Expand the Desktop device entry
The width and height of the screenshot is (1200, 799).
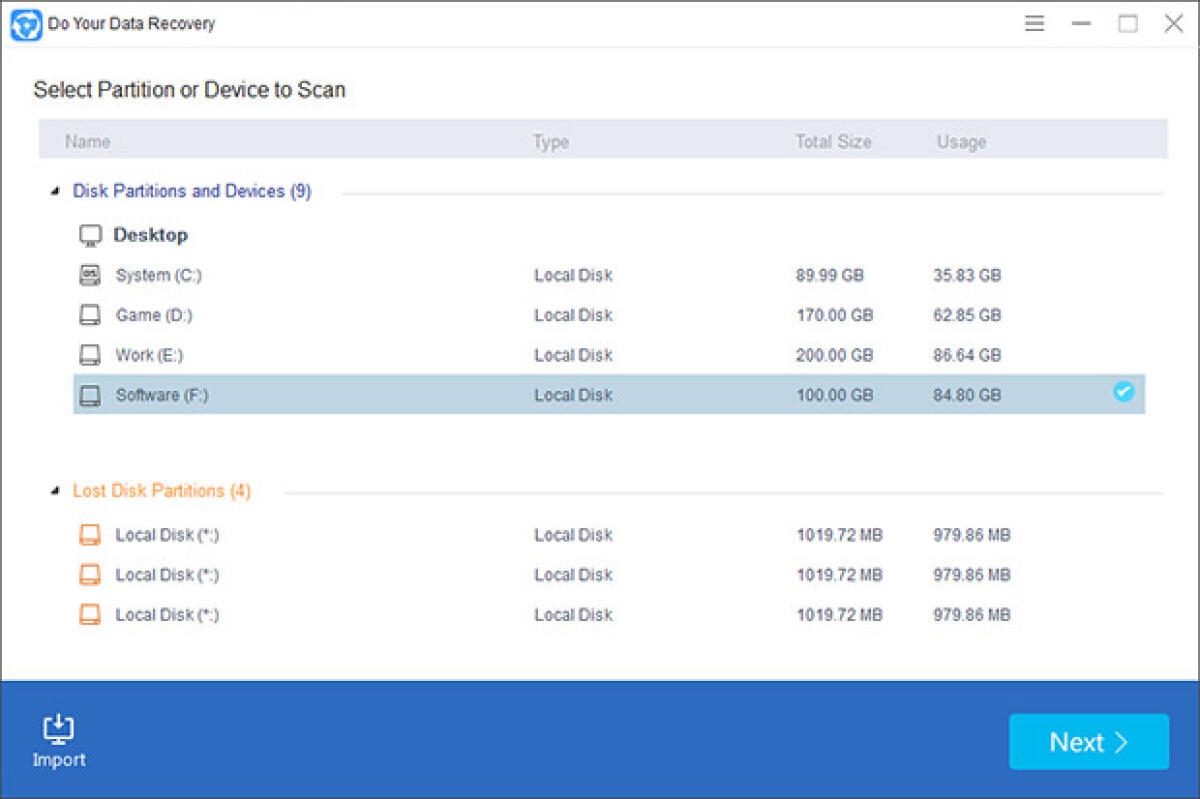click(x=152, y=234)
